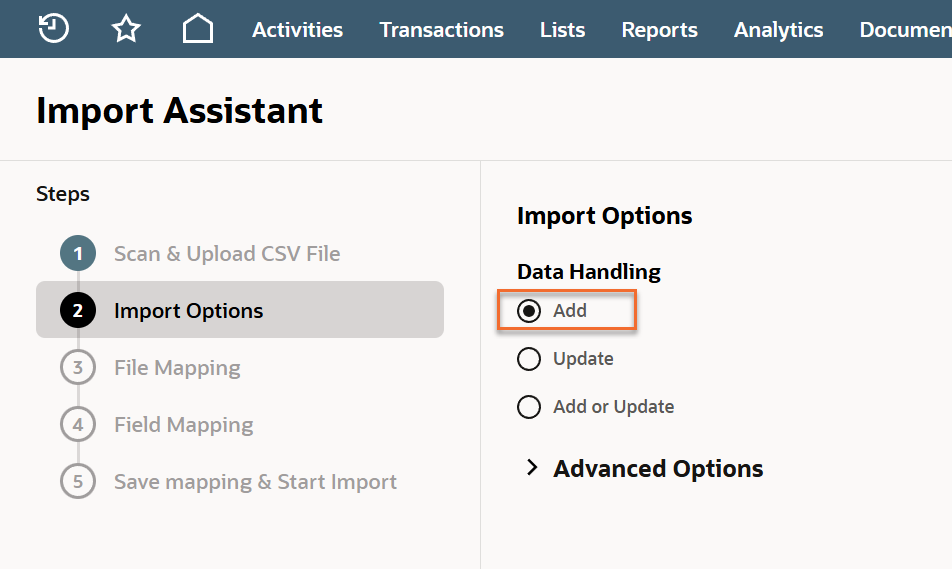
Task: Click the step 3 circle icon
Action: 78,368
